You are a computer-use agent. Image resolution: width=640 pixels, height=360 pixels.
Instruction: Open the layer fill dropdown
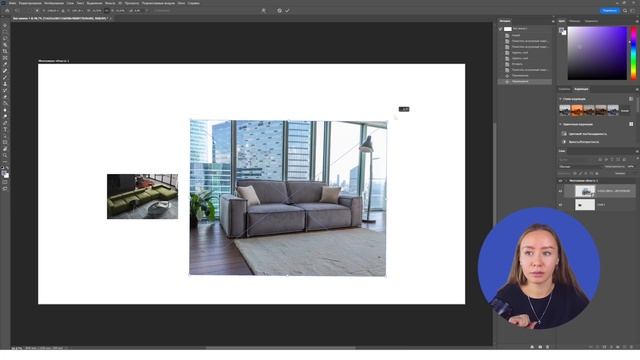click(631, 173)
